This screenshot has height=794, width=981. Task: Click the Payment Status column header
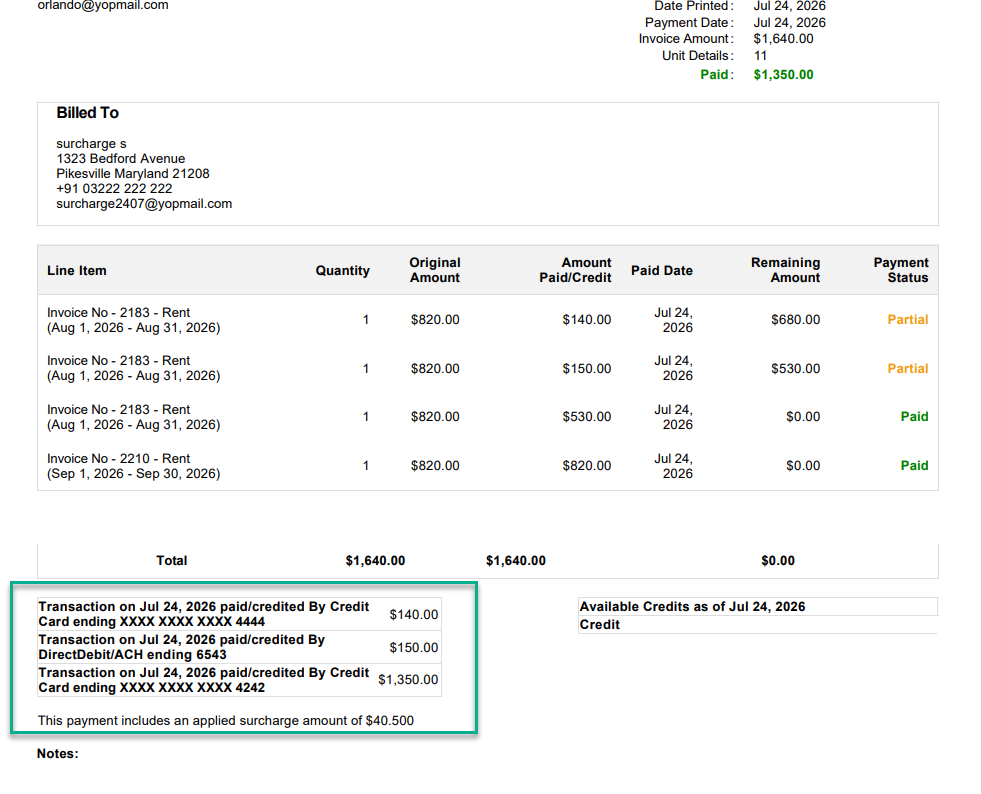[901, 270]
